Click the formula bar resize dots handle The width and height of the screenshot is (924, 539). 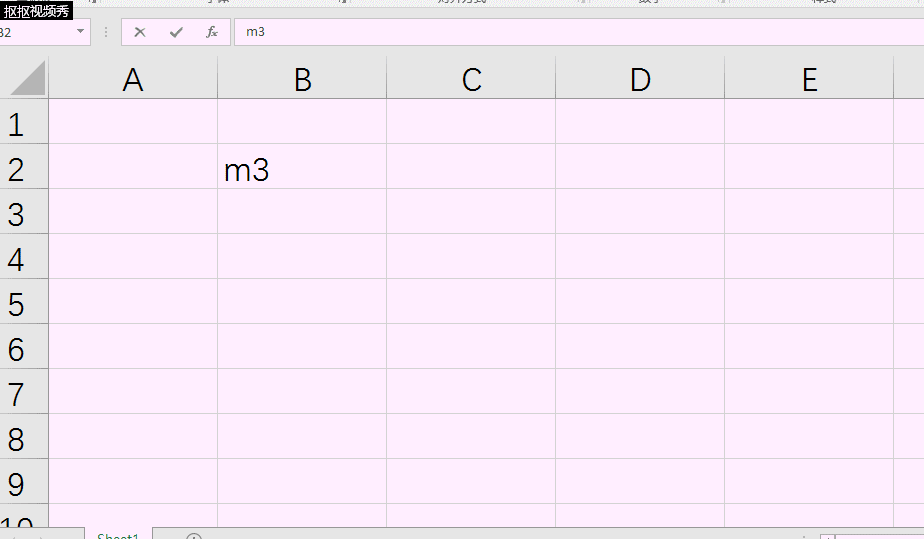pyautogui.click(x=106, y=32)
